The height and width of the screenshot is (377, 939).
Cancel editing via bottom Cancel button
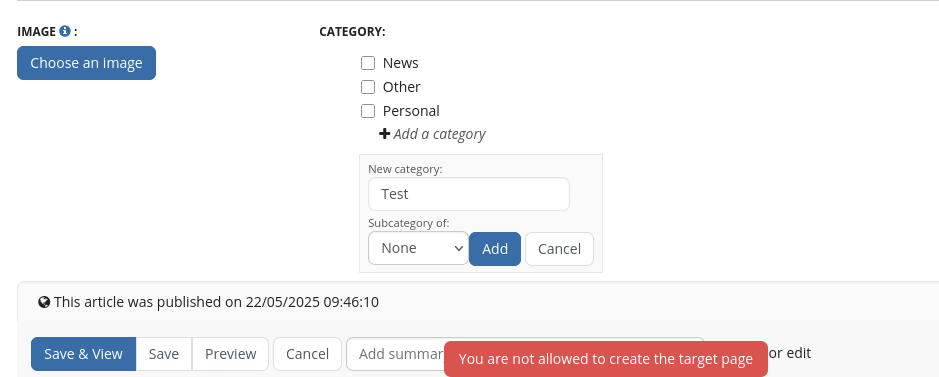click(307, 354)
